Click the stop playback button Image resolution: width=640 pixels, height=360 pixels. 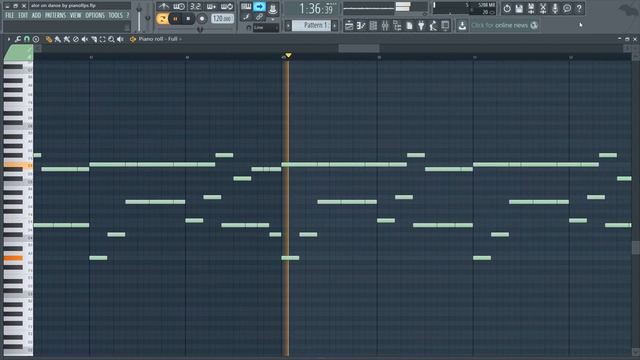188,19
